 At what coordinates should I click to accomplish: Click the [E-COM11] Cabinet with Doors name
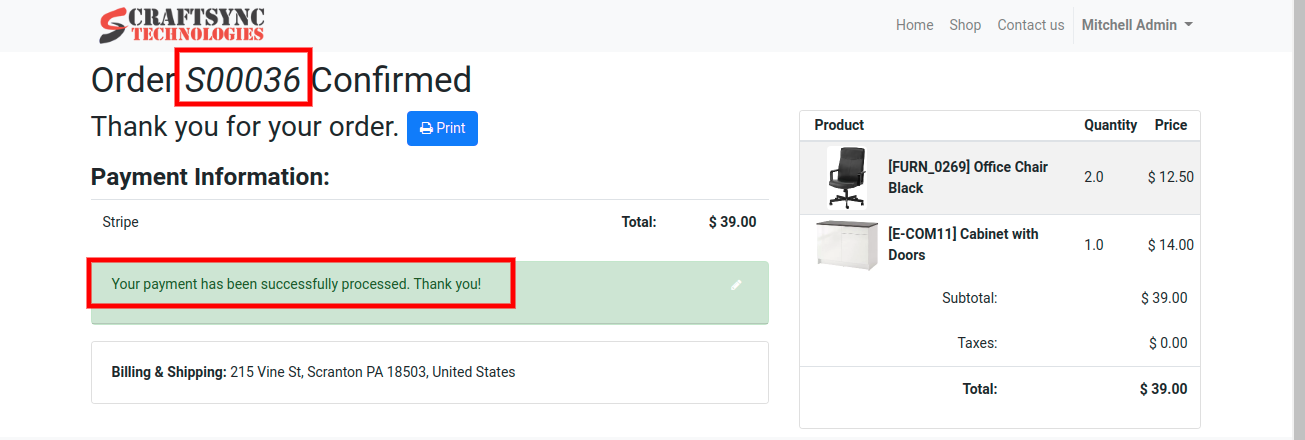962,244
